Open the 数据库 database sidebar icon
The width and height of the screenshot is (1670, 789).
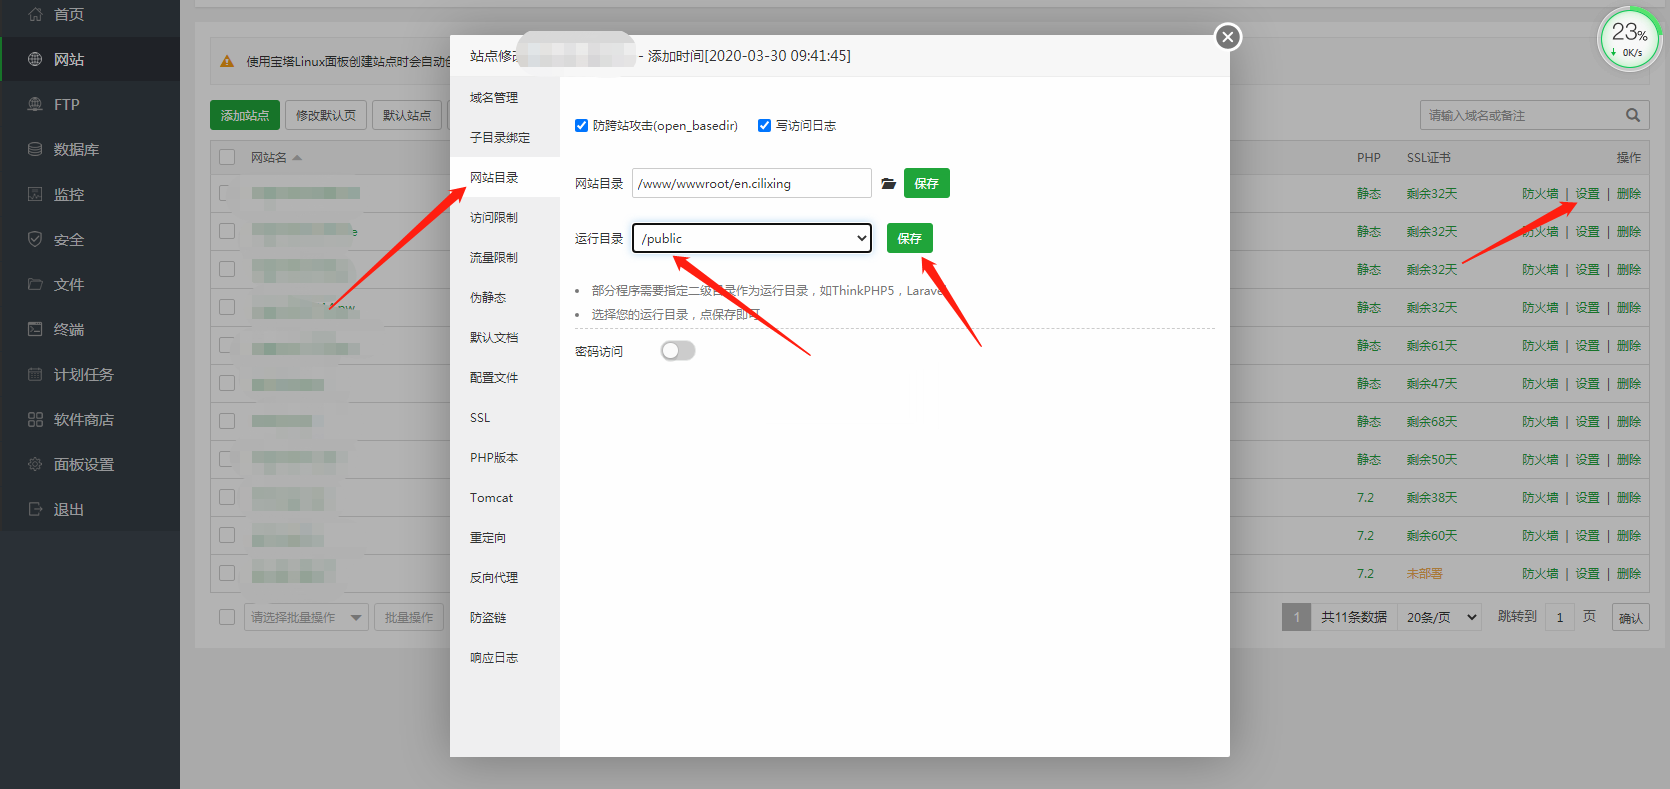coord(35,149)
